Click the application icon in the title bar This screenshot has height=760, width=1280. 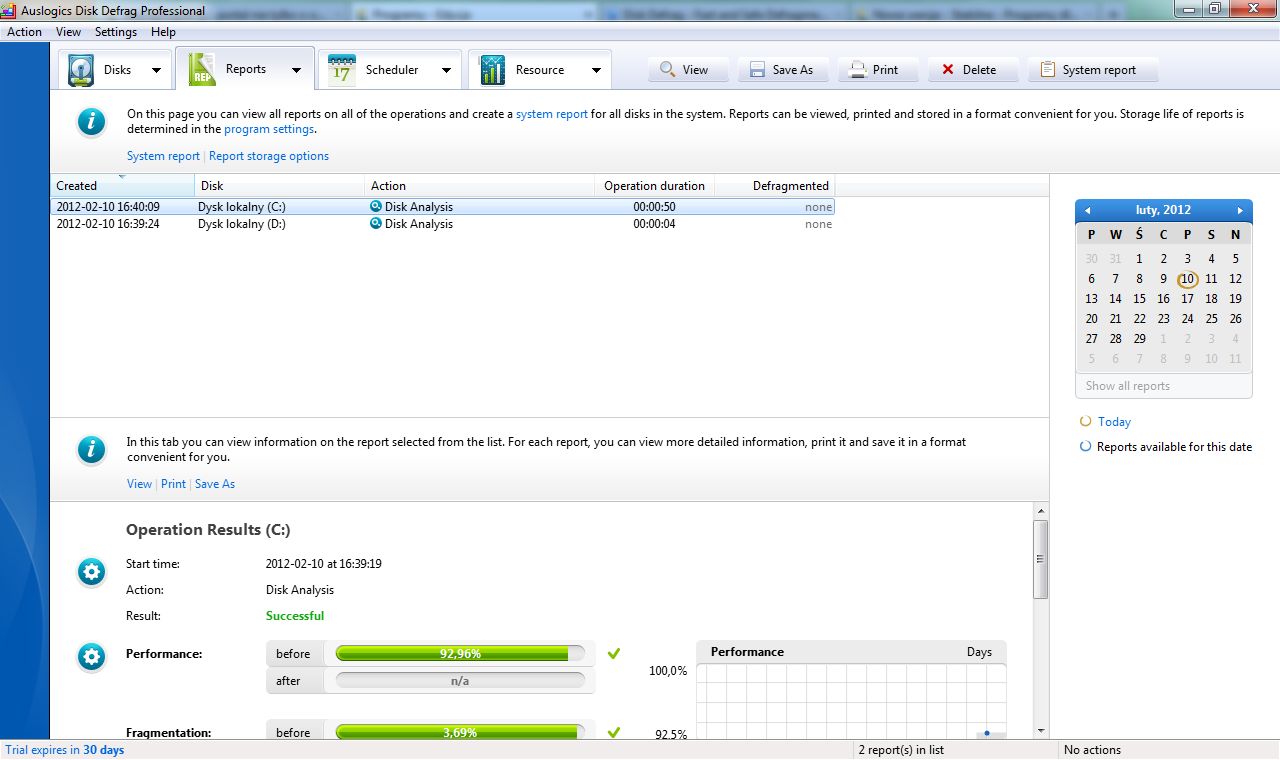coord(10,10)
